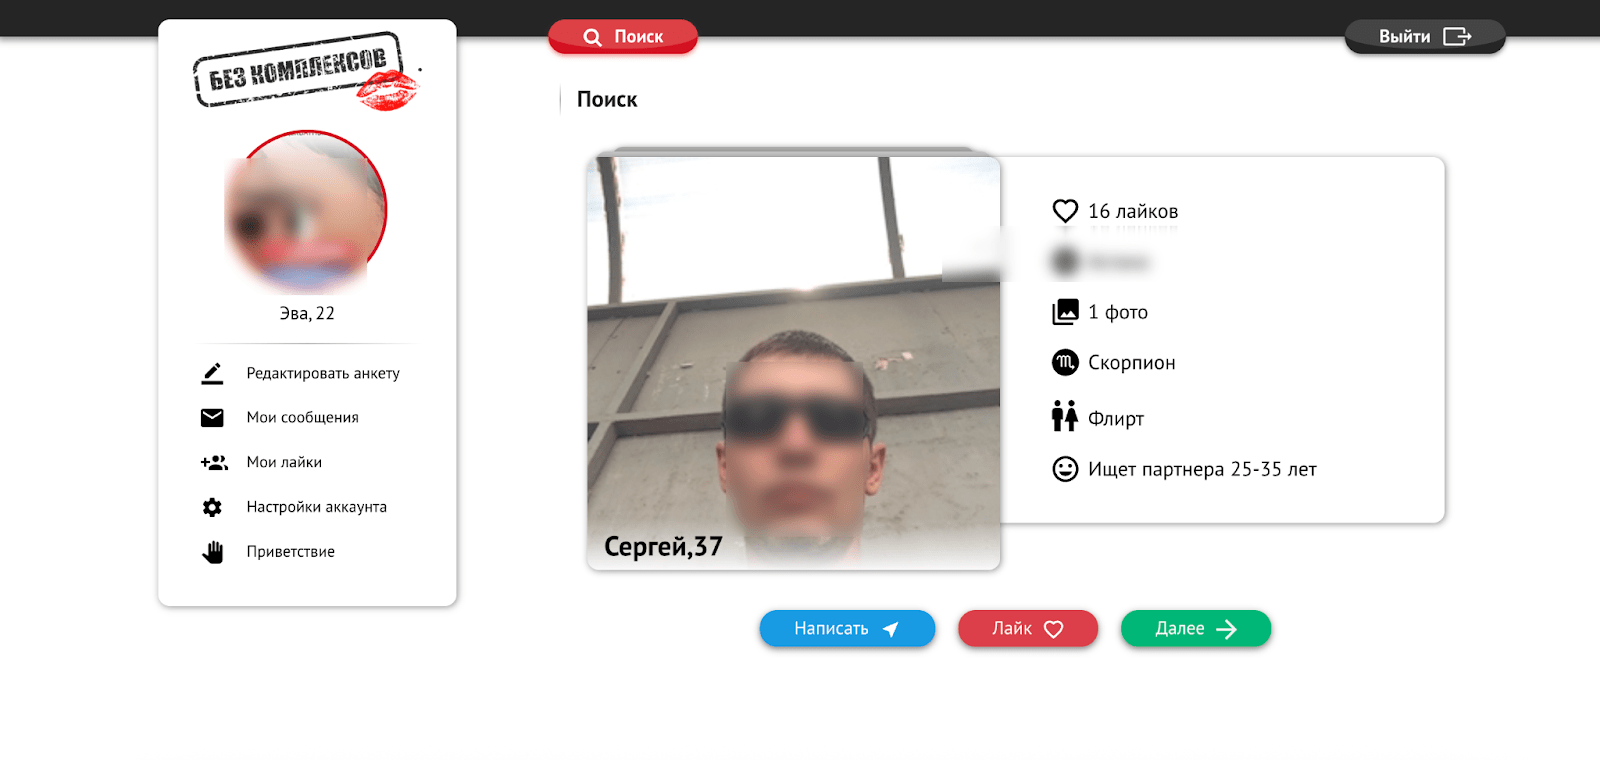Click the waving hand Приветствие icon
The height and width of the screenshot is (760, 1600).
tap(212, 552)
